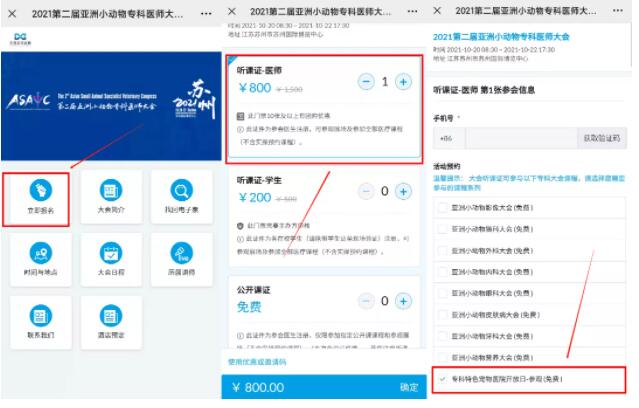The height and width of the screenshot is (408, 639).
Task: Close the ticket selection page
Action: coord(232,11)
